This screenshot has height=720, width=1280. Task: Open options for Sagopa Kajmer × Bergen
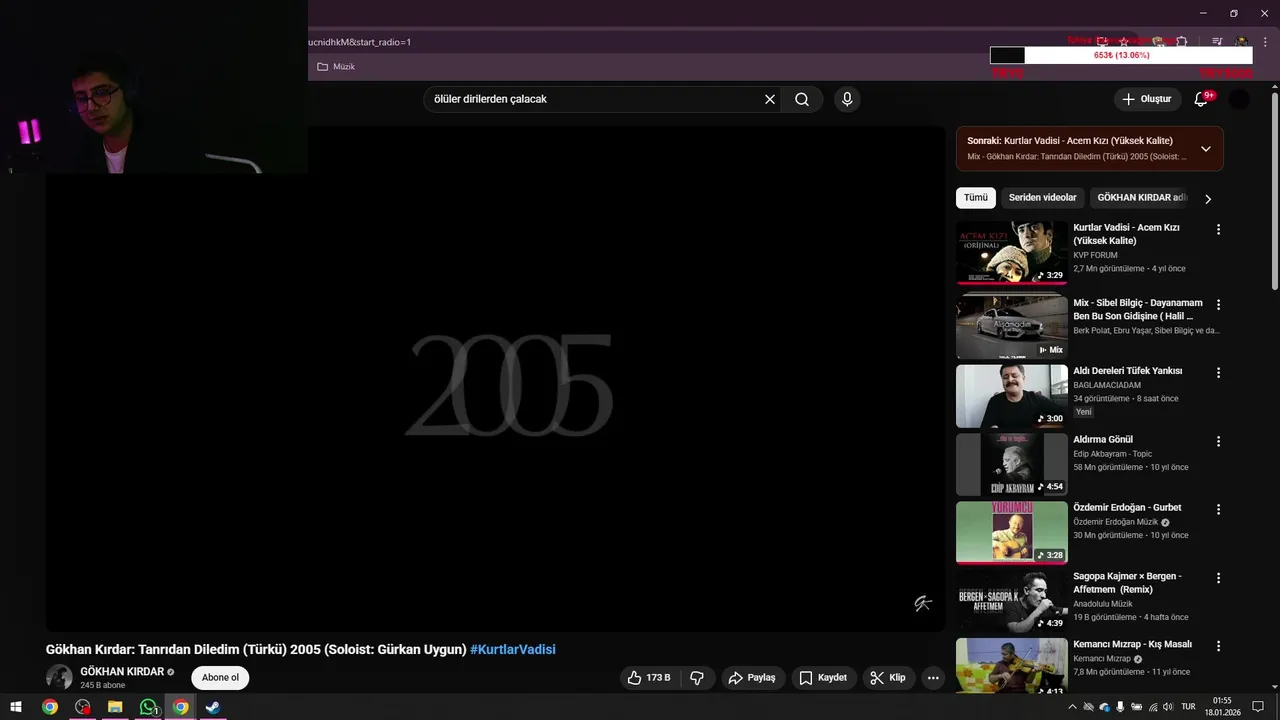[x=1218, y=578]
